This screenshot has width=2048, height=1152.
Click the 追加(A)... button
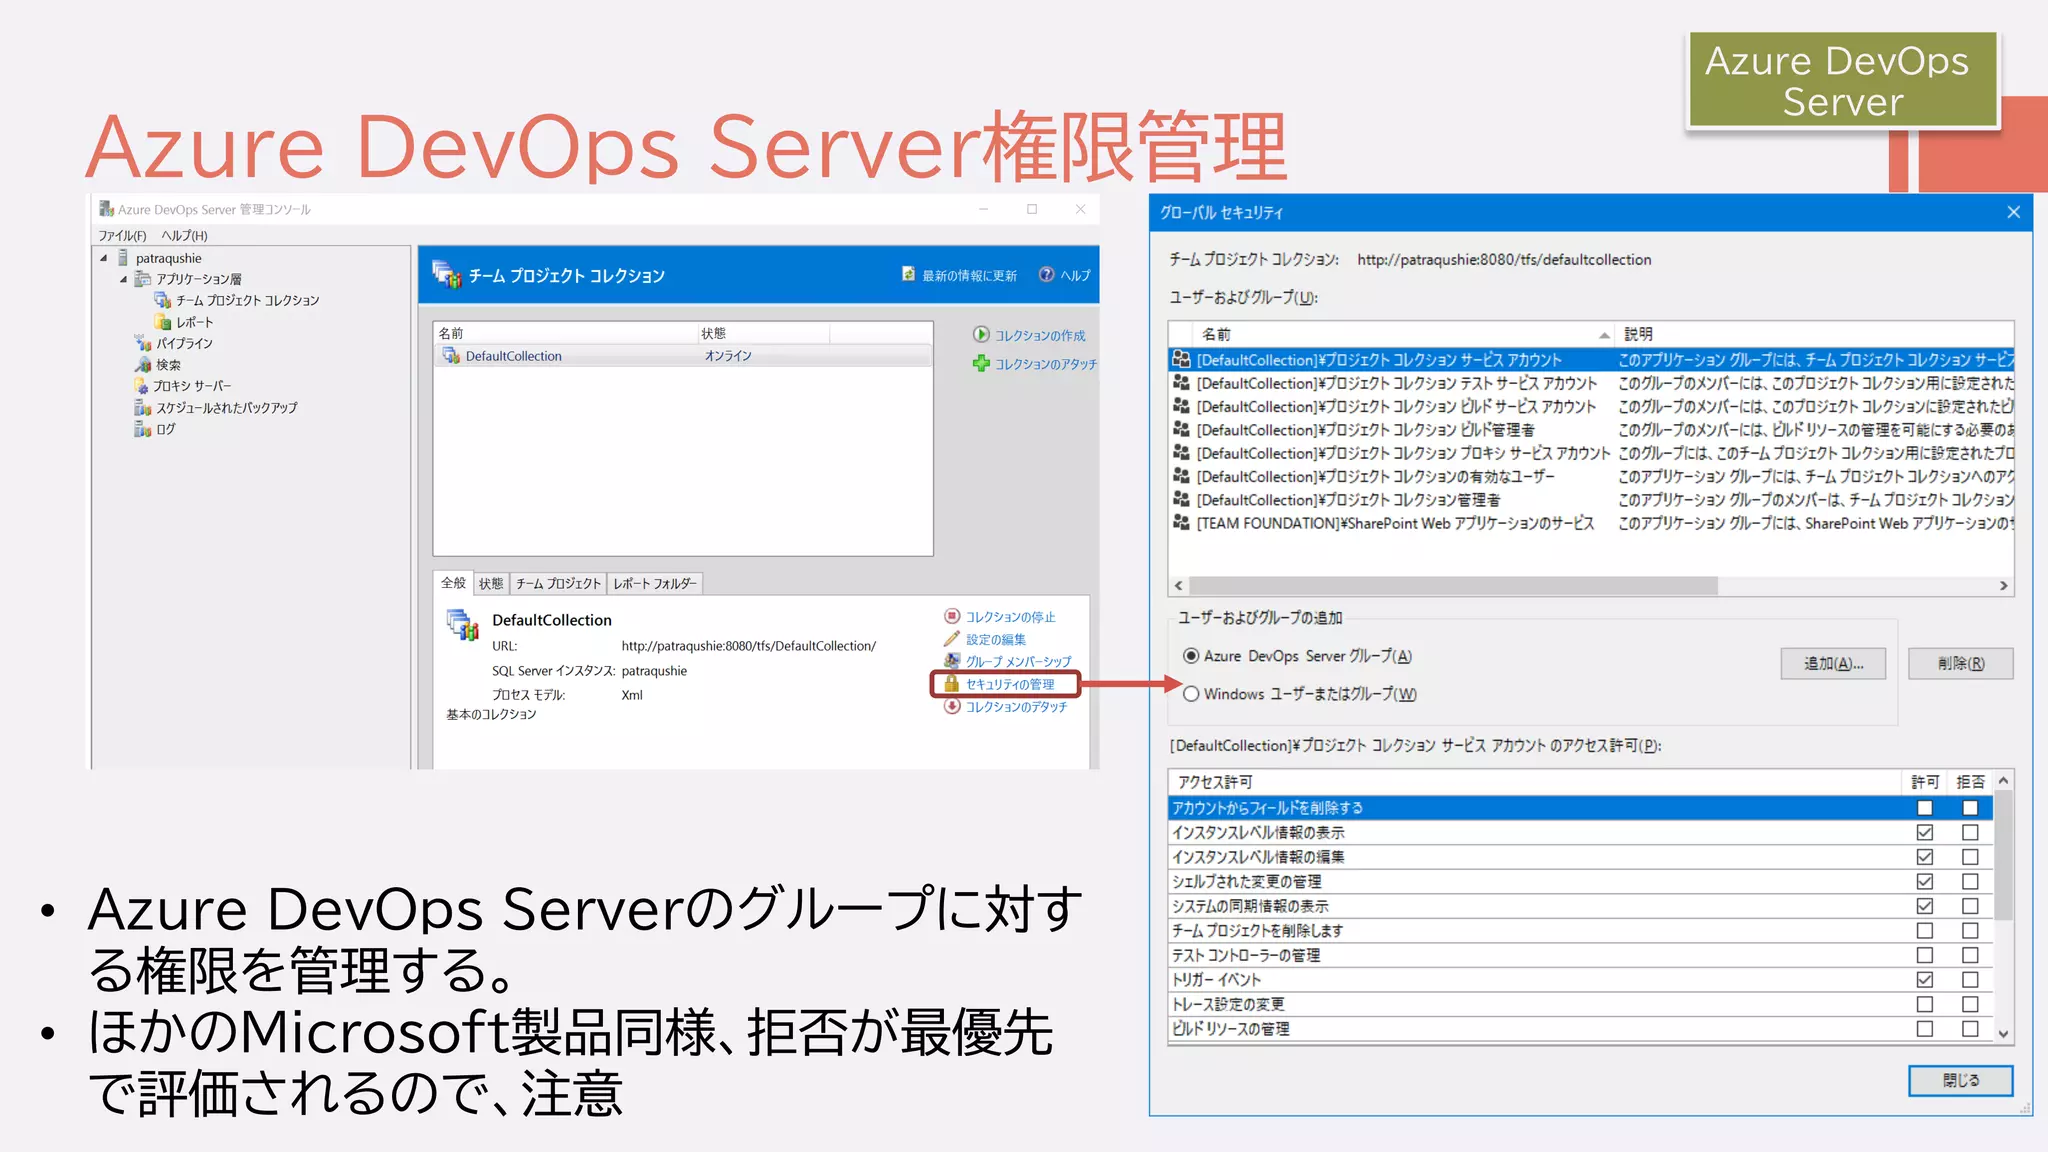click(1833, 663)
